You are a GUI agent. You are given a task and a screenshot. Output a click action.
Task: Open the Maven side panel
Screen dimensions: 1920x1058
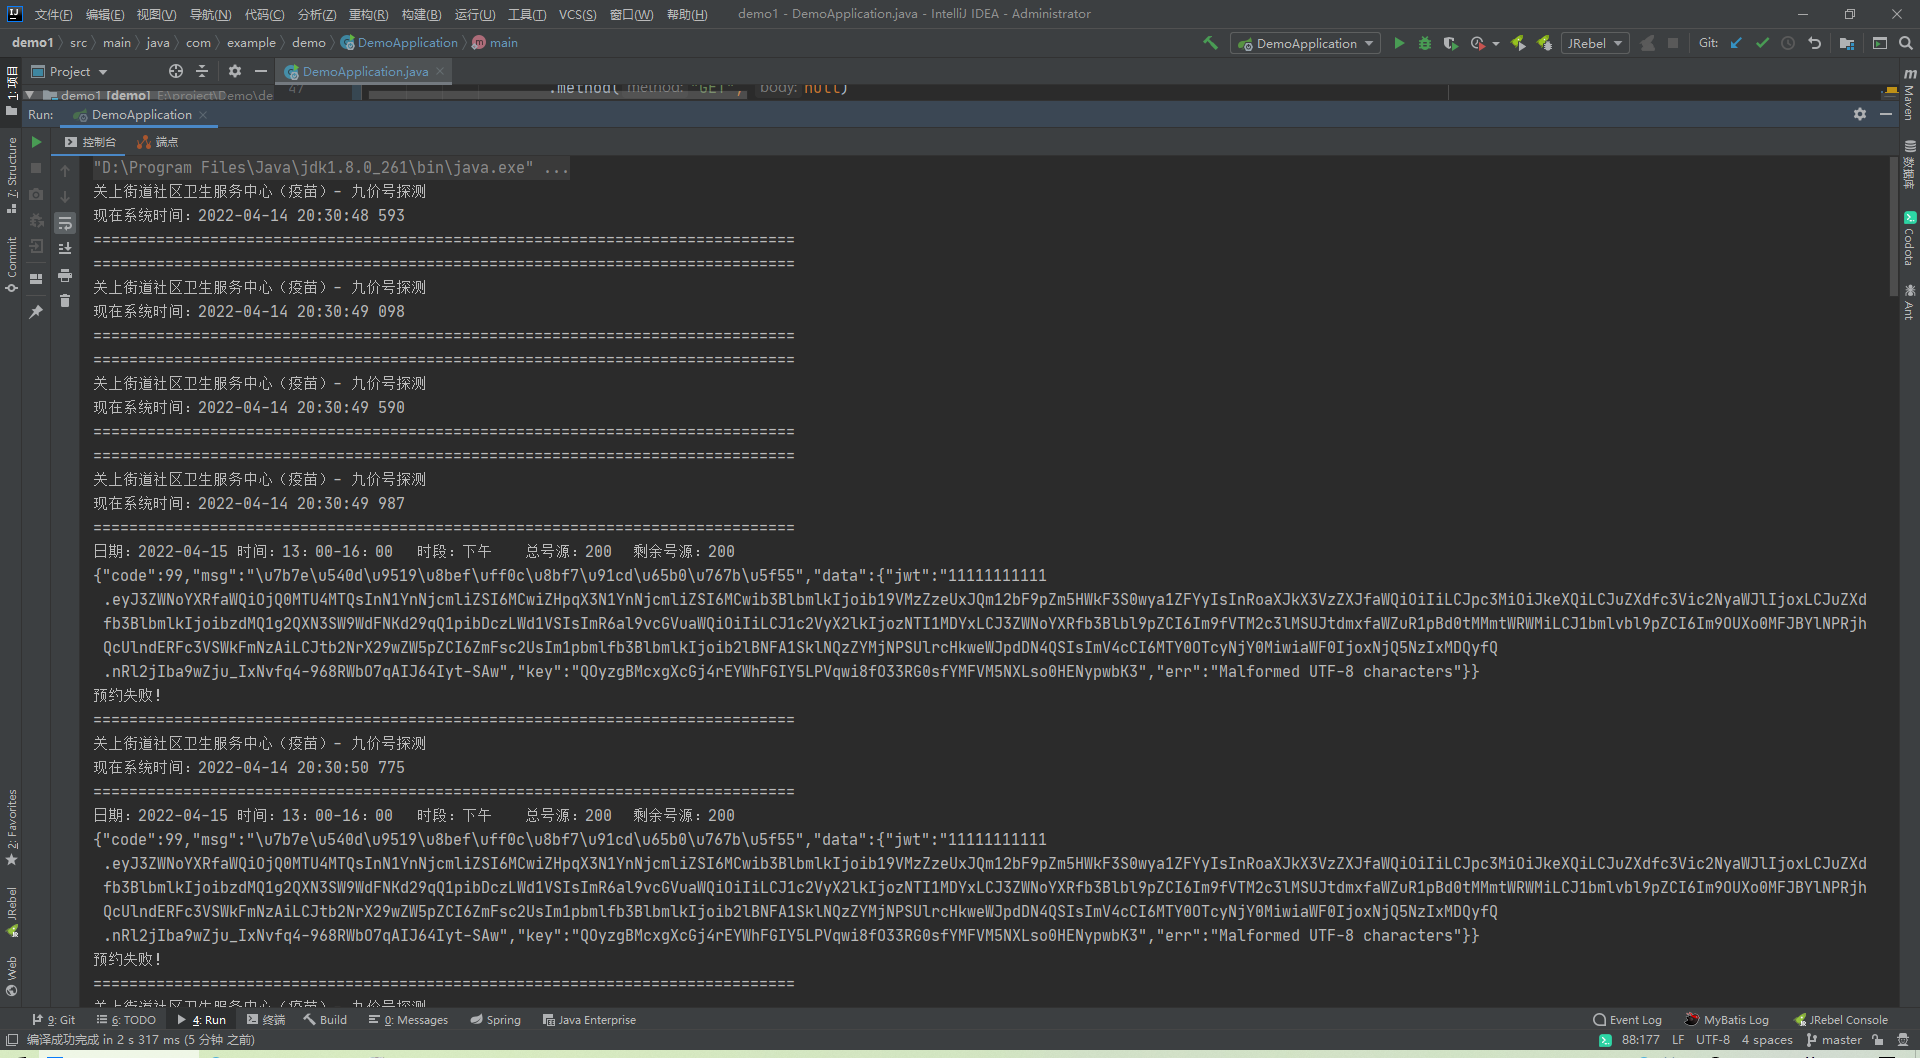(1909, 95)
